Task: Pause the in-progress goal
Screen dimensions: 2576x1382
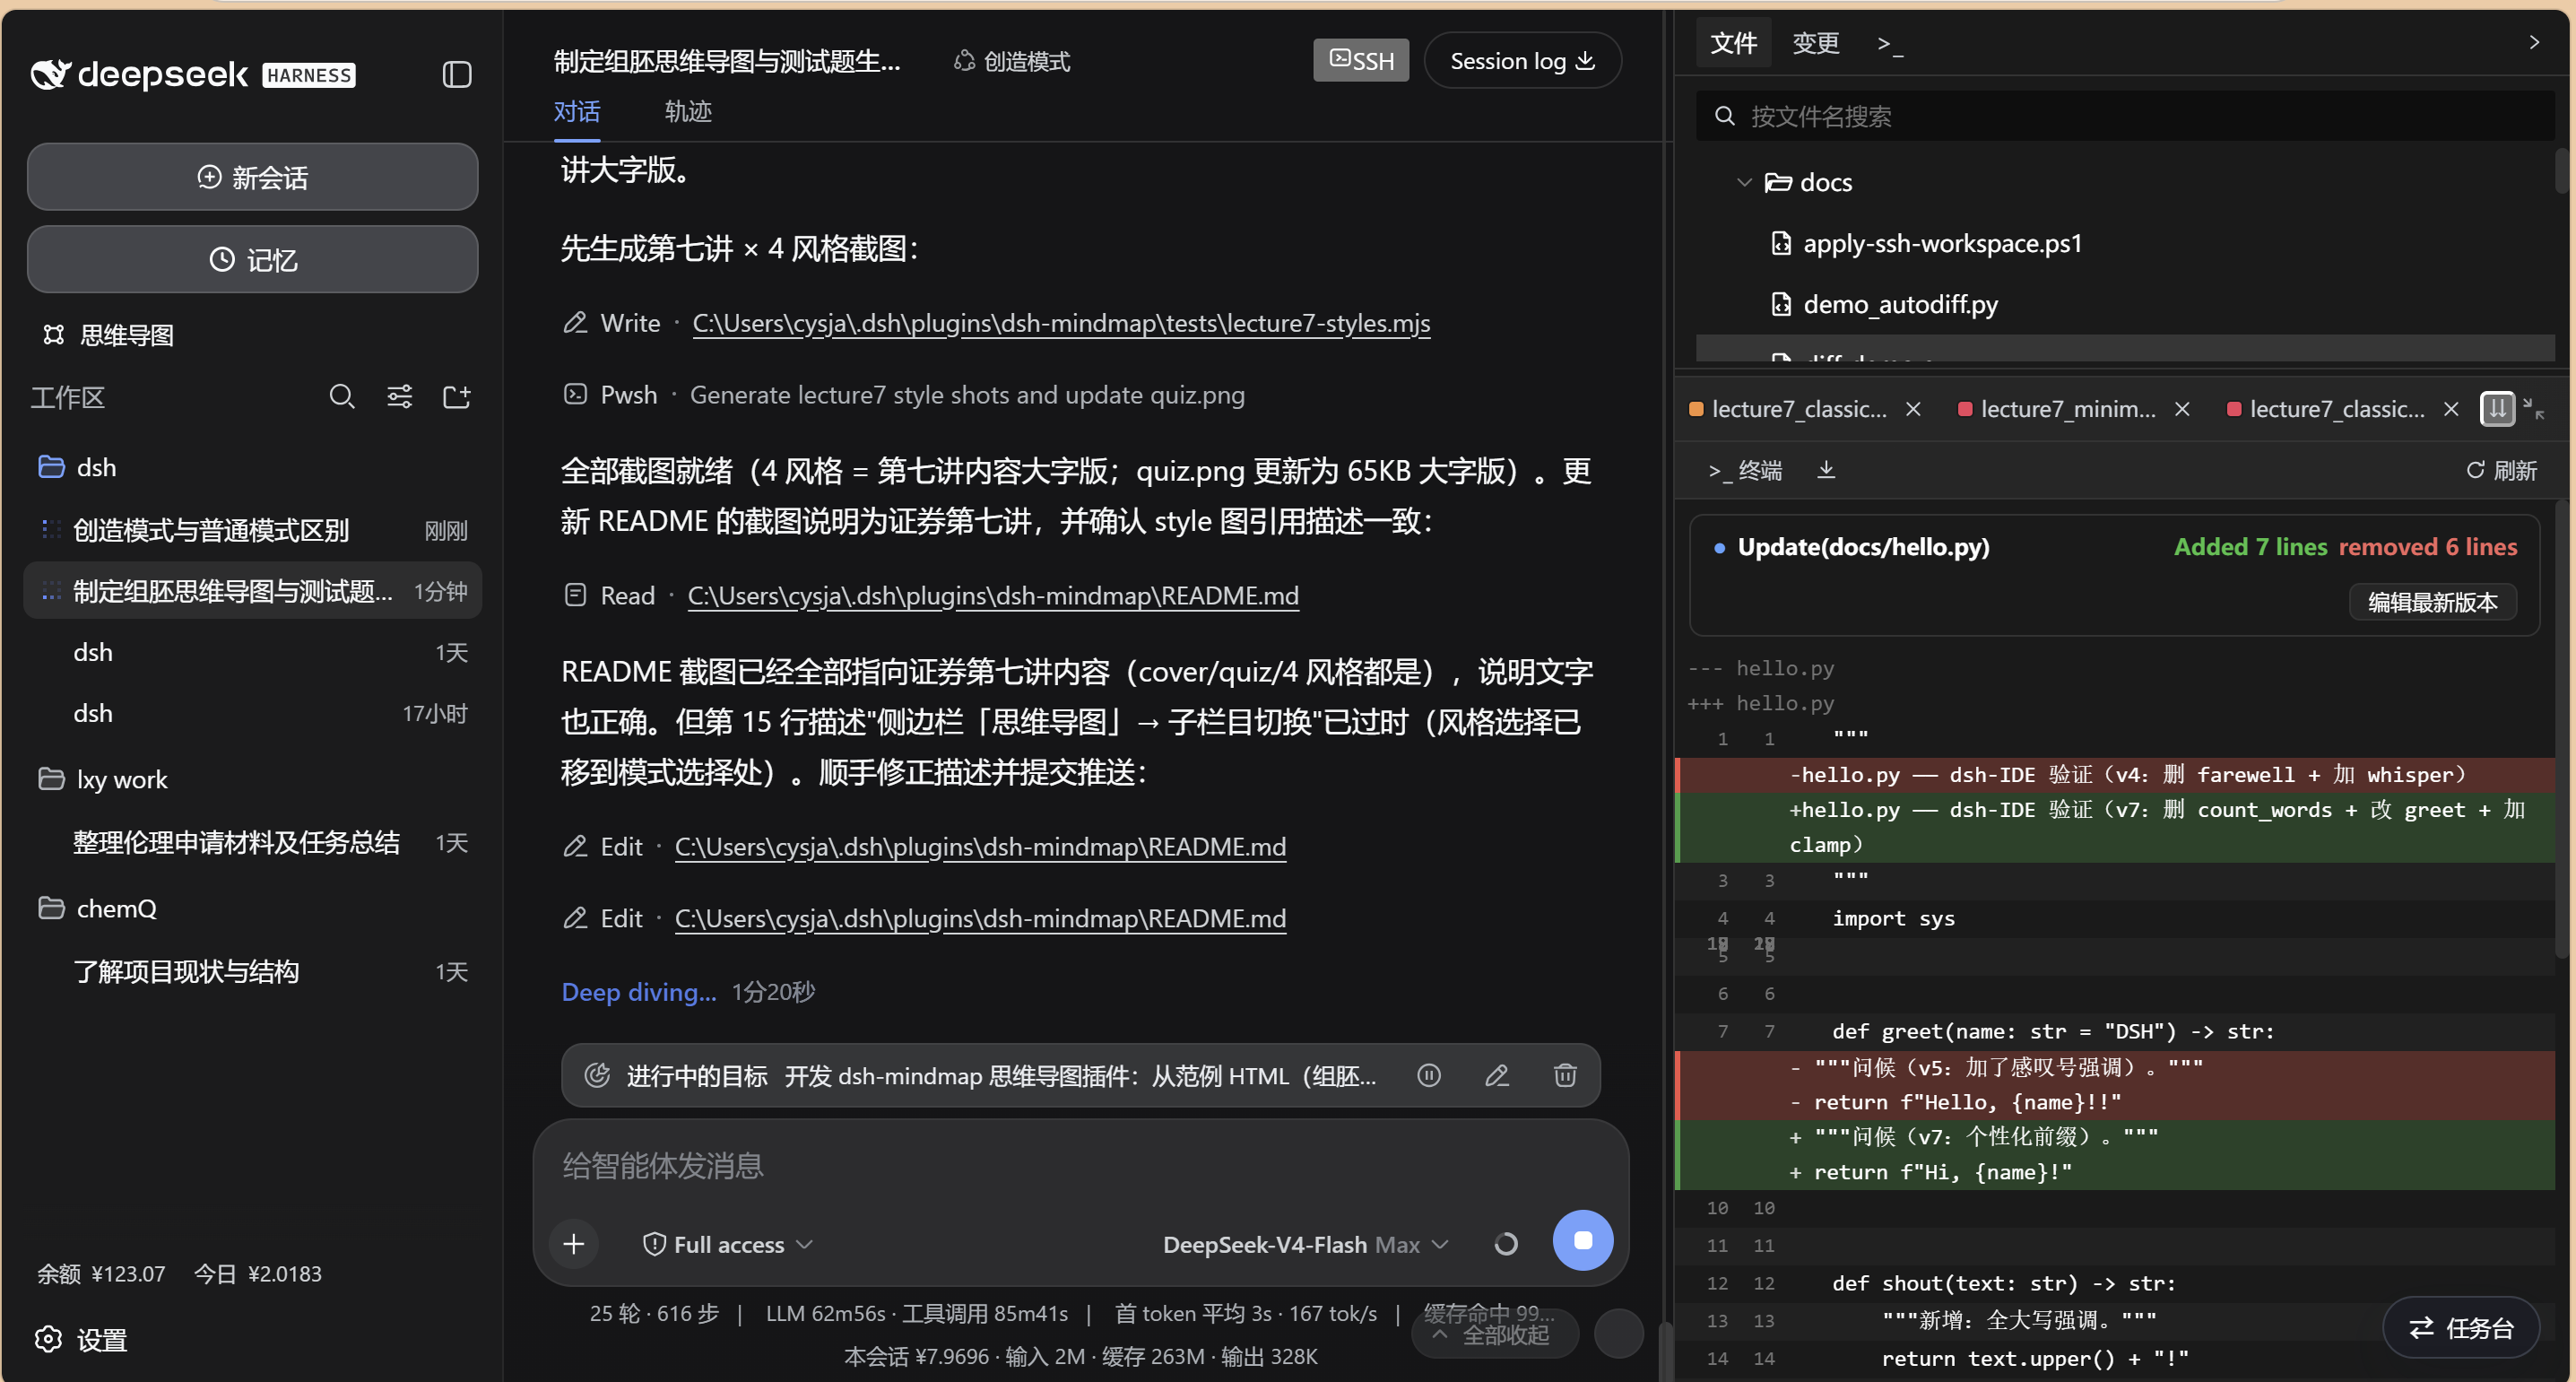Action: (x=1429, y=1075)
